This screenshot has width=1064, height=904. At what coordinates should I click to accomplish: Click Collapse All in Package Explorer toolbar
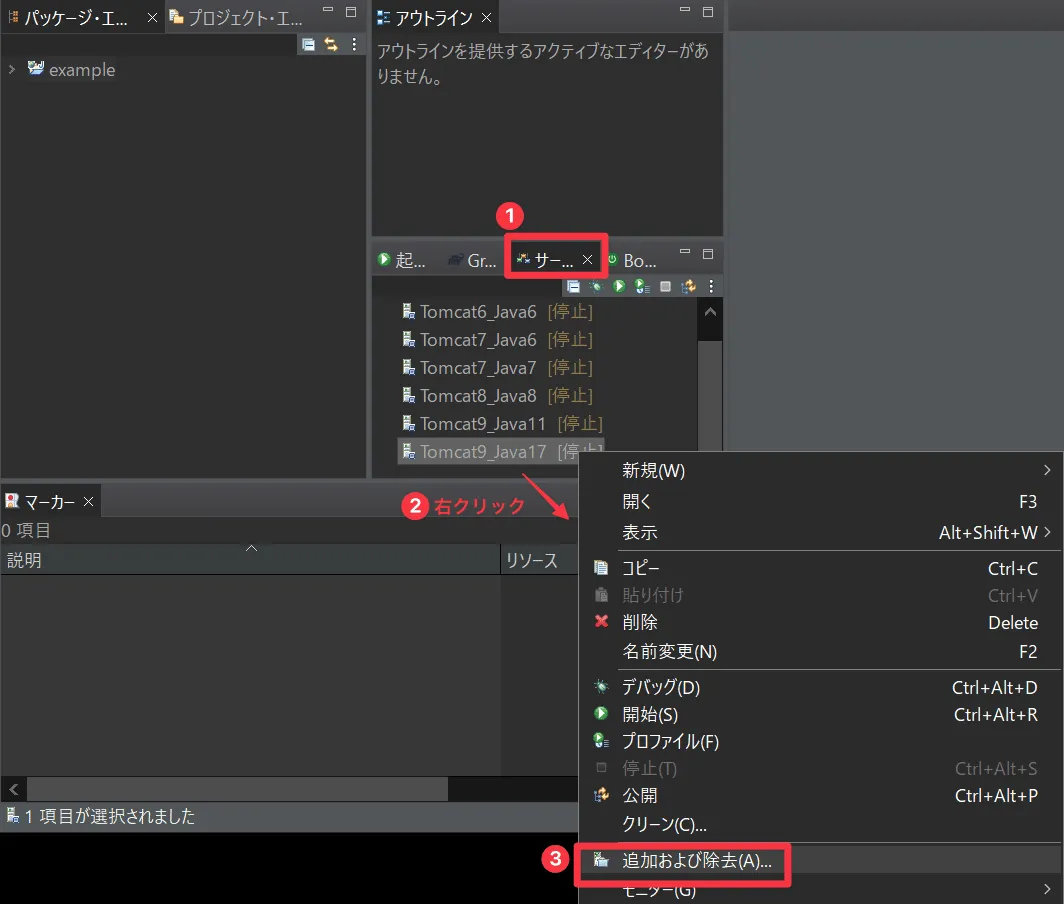click(x=309, y=45)
